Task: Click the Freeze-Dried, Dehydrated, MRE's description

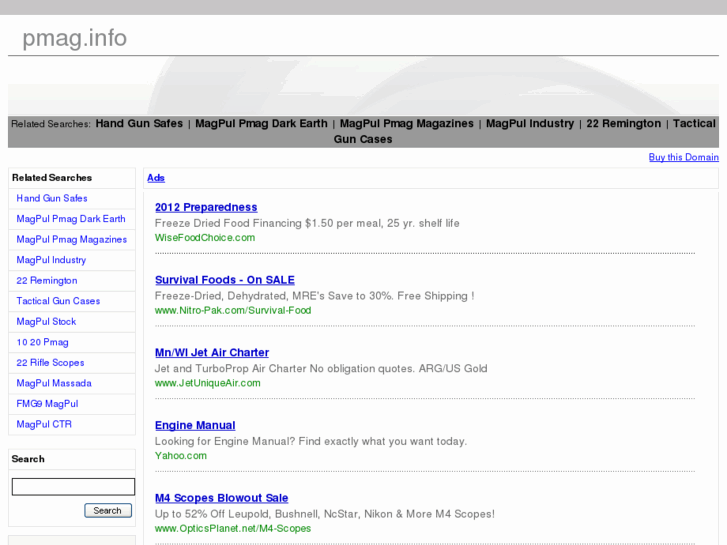Action: coord(314,296)
